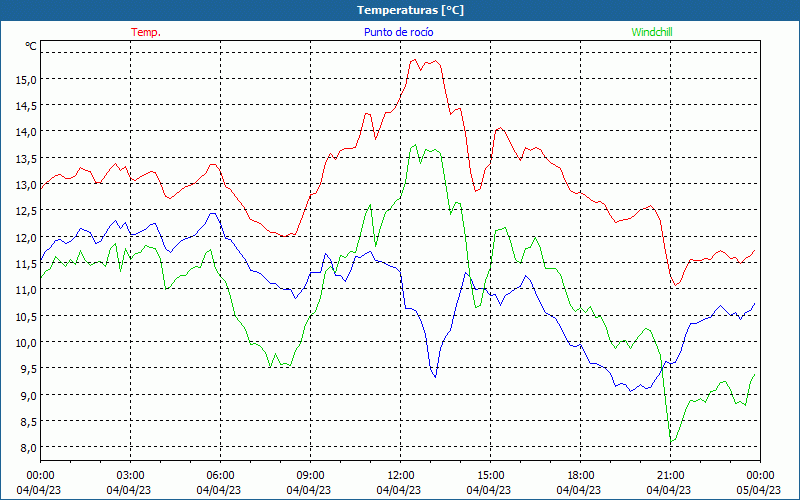Click the blue dew point dip near 13:00
800x500 pixels.
pyautogui.click(x=435, y=377)
